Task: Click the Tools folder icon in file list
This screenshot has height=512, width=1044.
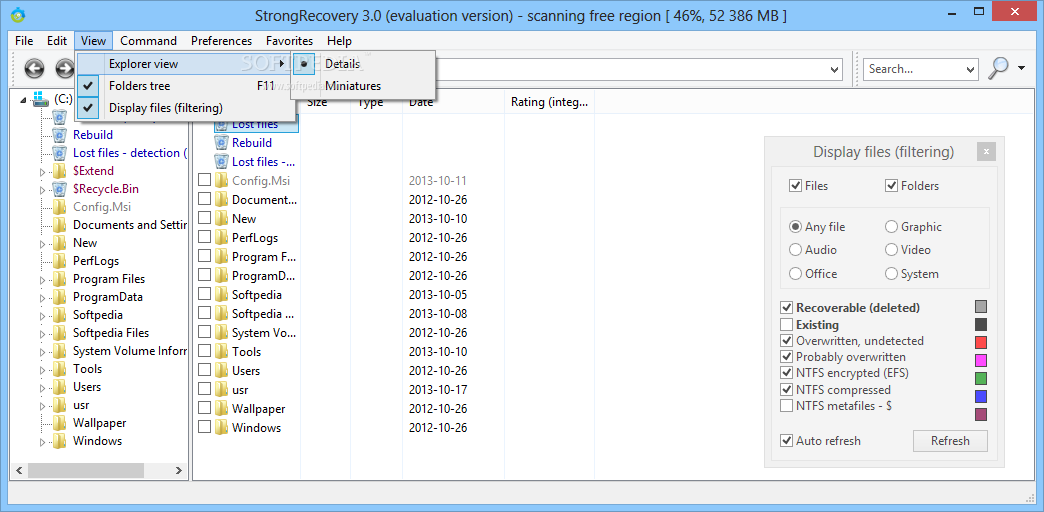Action: [222, 352]
